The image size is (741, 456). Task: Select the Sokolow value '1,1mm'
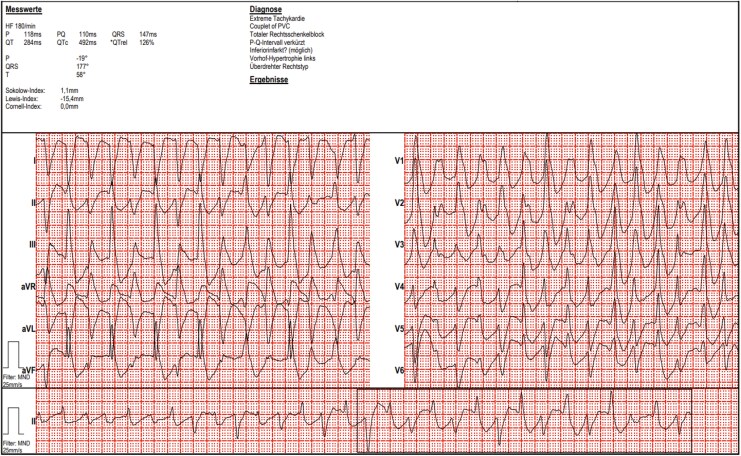69,90
